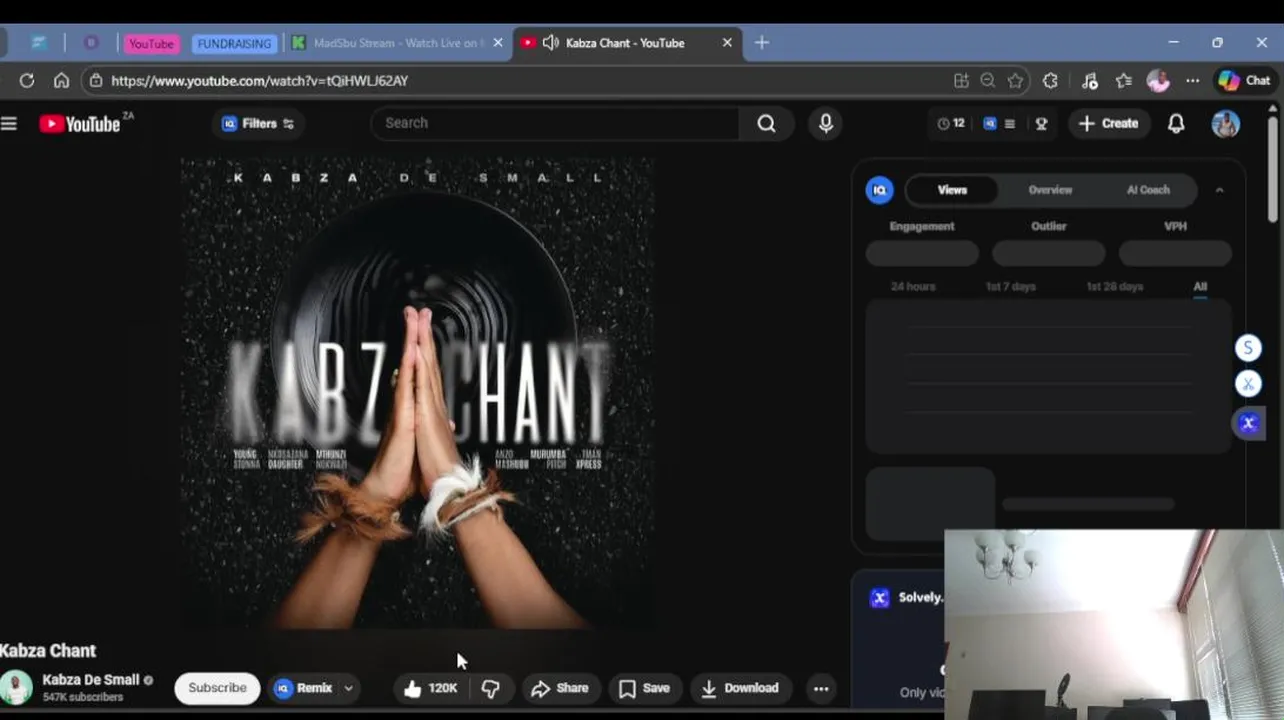Click the address bar URL

click(260, 80)
